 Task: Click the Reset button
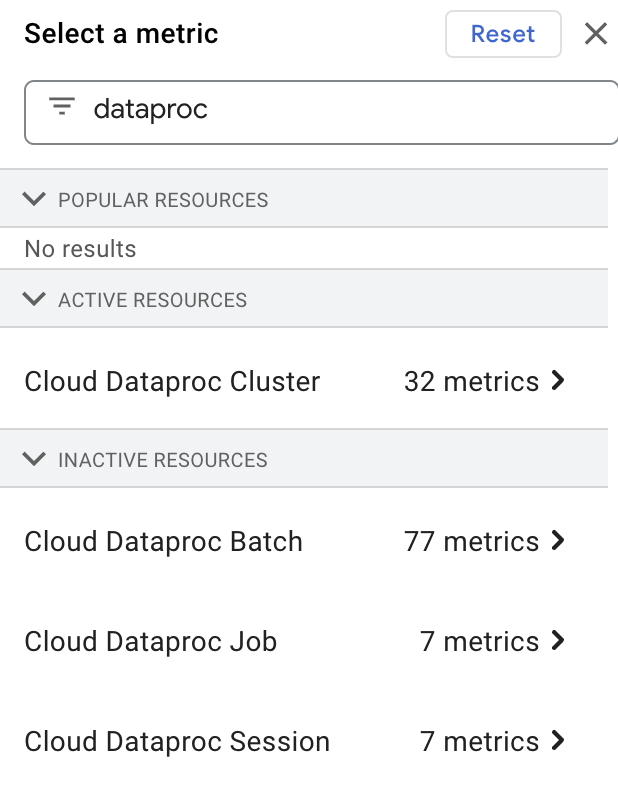(x=502, y=34)
